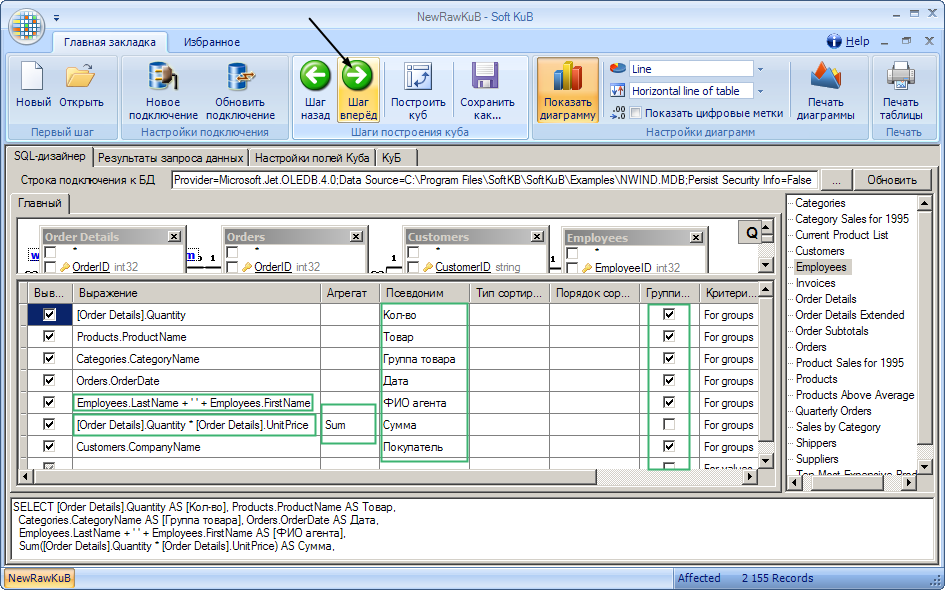Toggle CustomerID checkbox in Customers table
Screen dimensions: 945x590
point(413,266)
